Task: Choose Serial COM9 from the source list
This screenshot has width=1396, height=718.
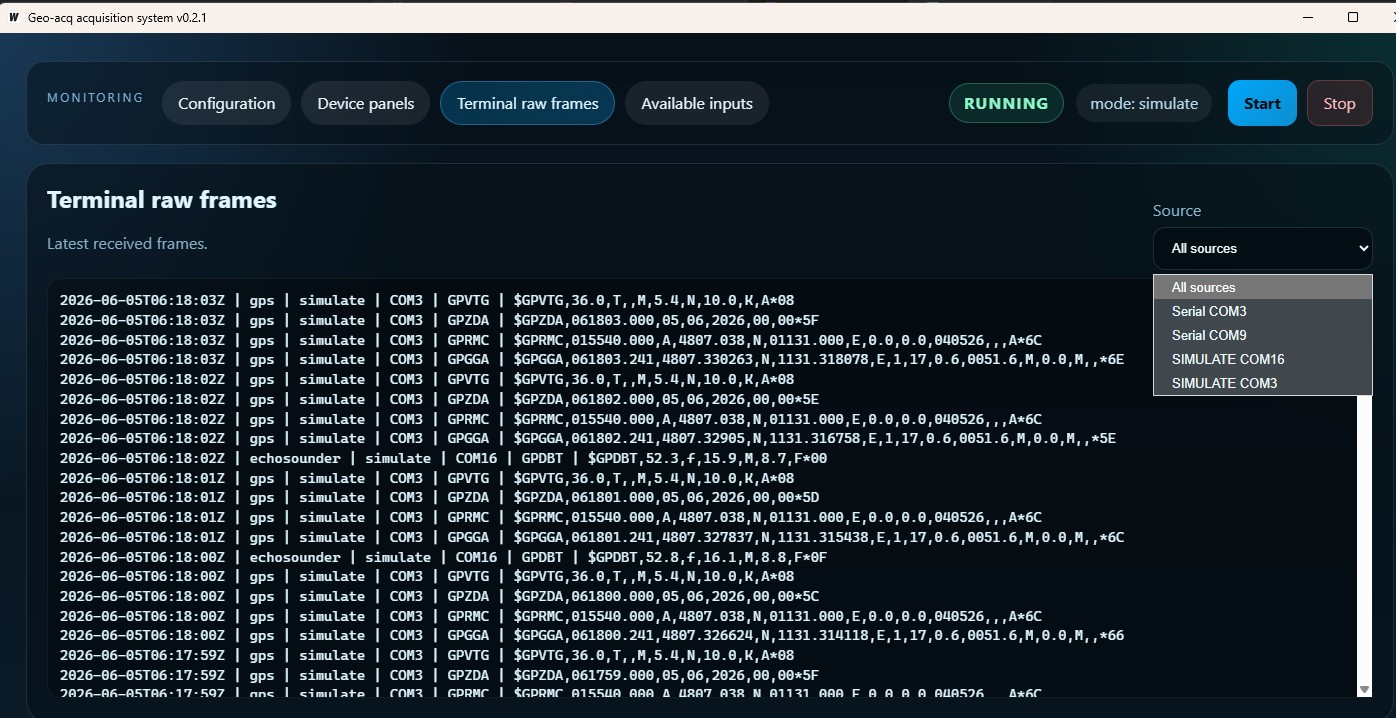Action: [x=1262, y=335]
